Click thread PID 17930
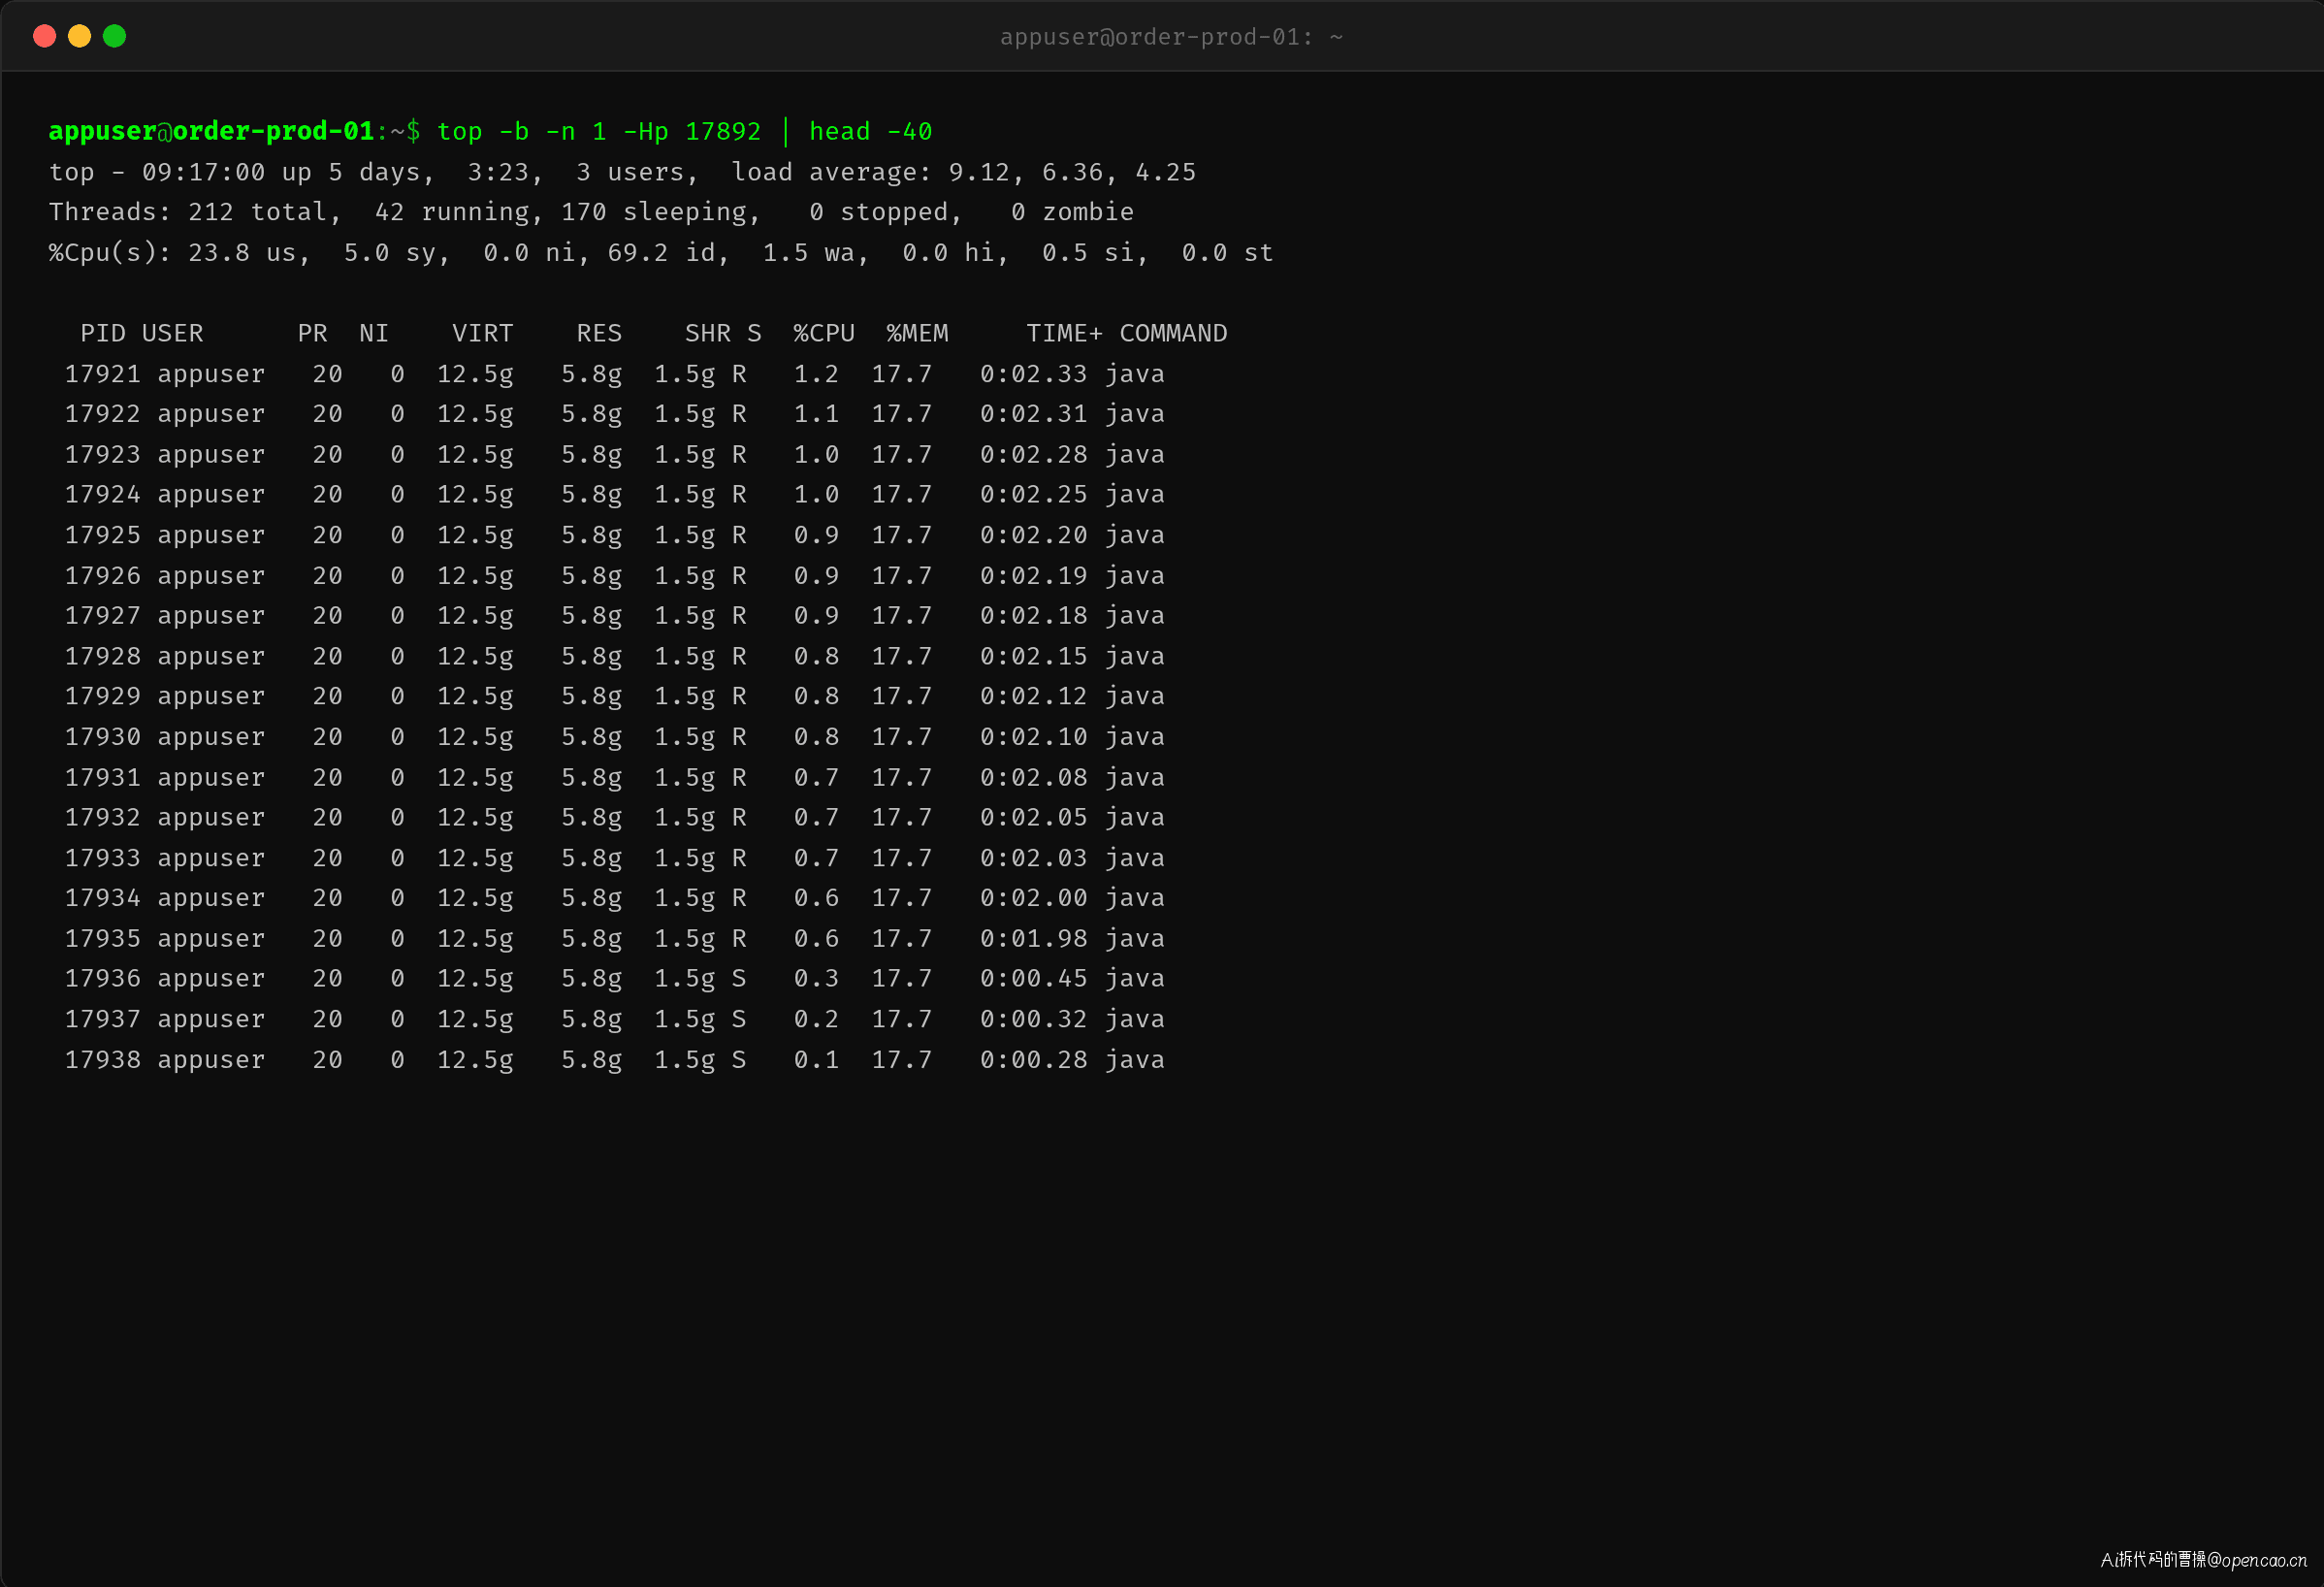 click(x=103, y=736)
